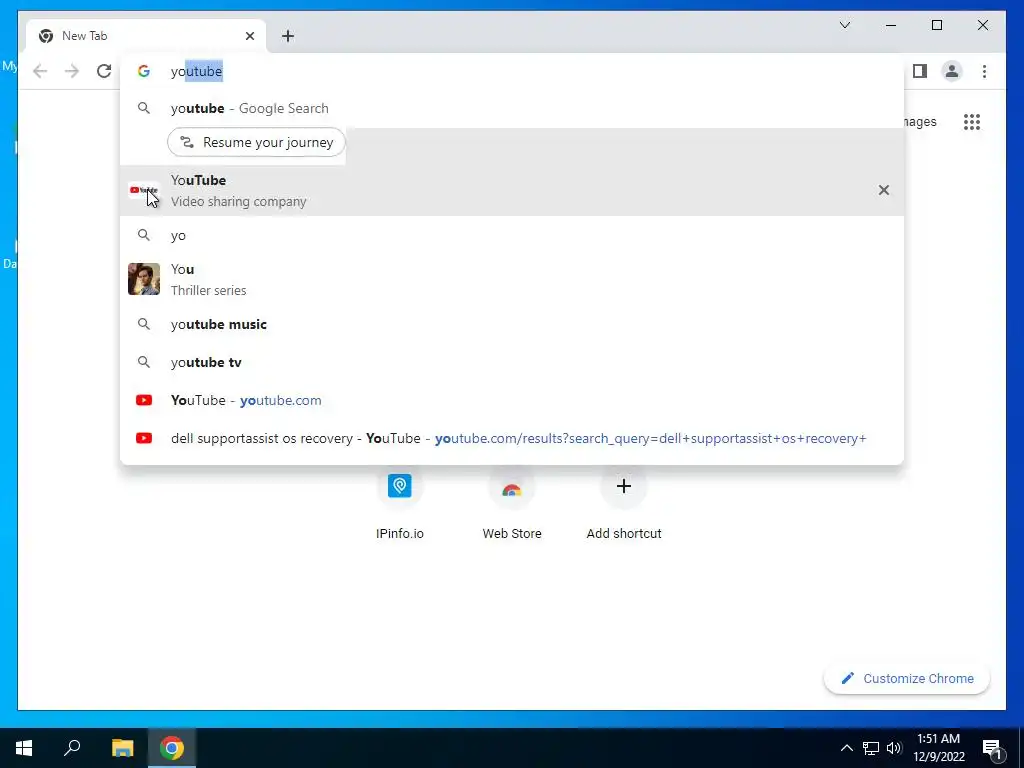Image resolution: width=1024 pixels, height=768 pixels.
Task: Choose 'youtube - Google Search' suggestion
Action: tap(512, 108)
